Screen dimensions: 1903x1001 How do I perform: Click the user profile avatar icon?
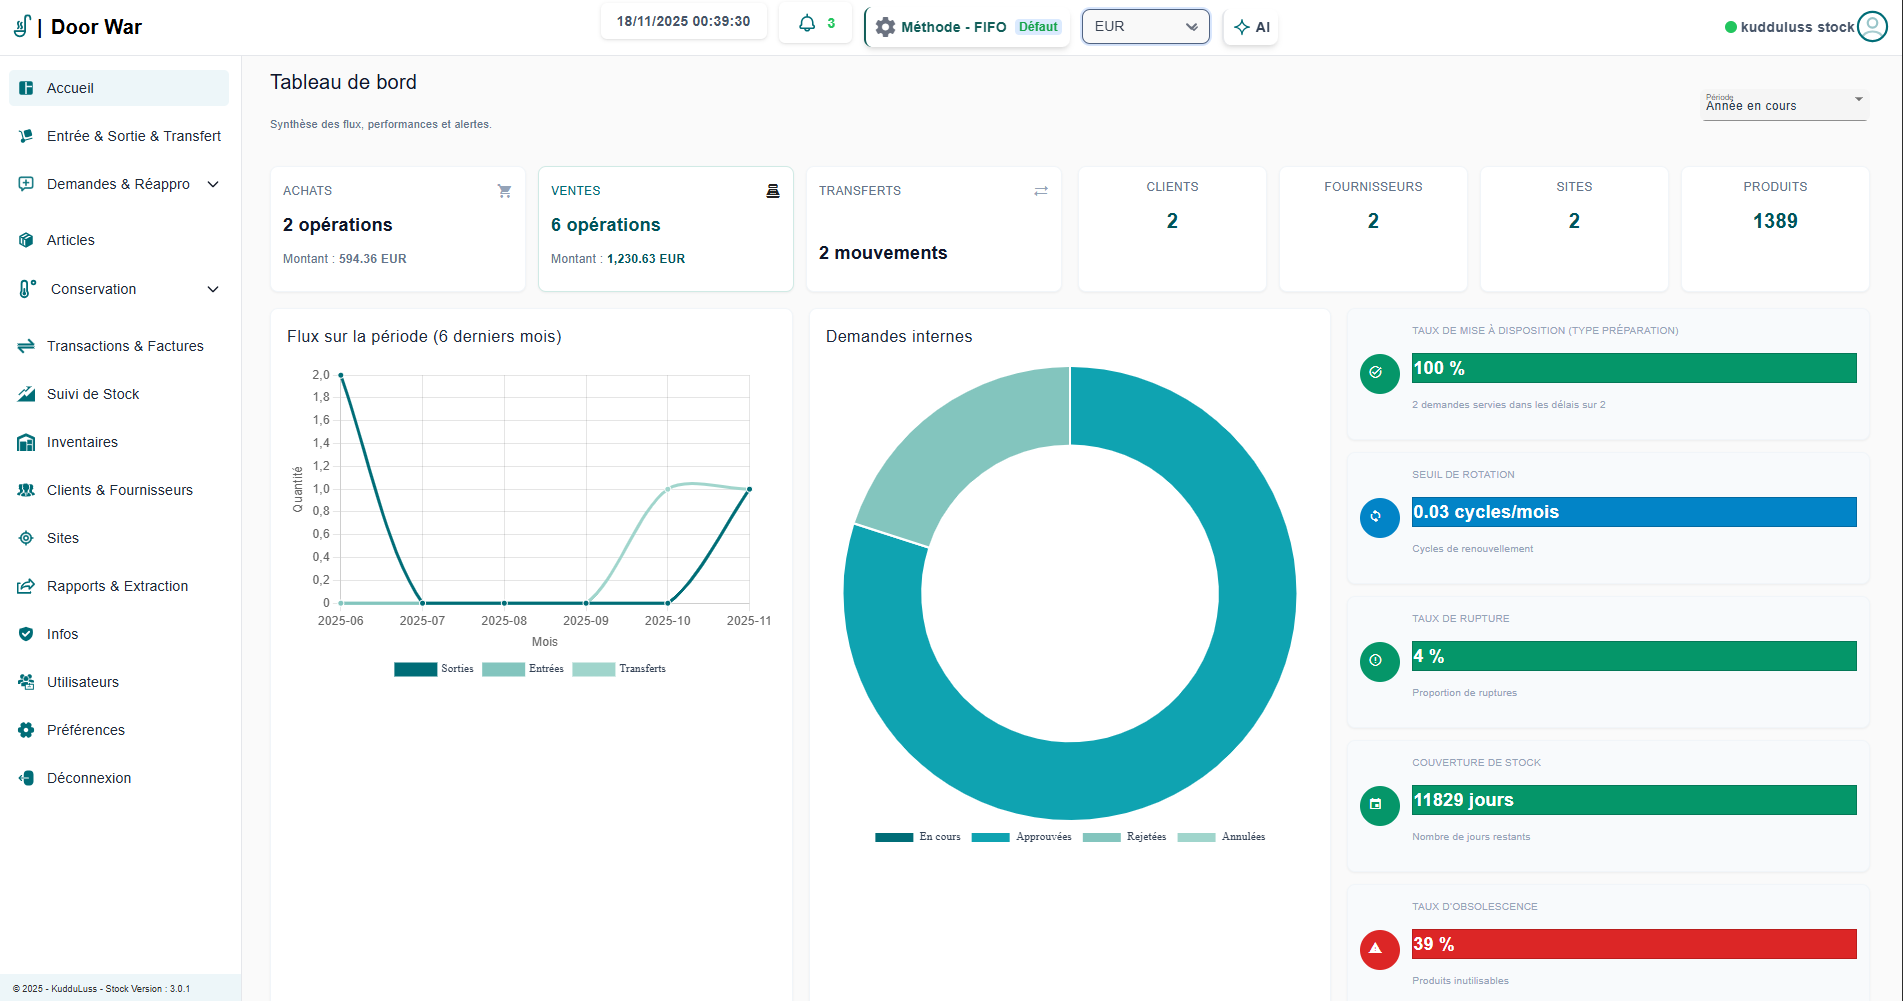[1872, 27]
